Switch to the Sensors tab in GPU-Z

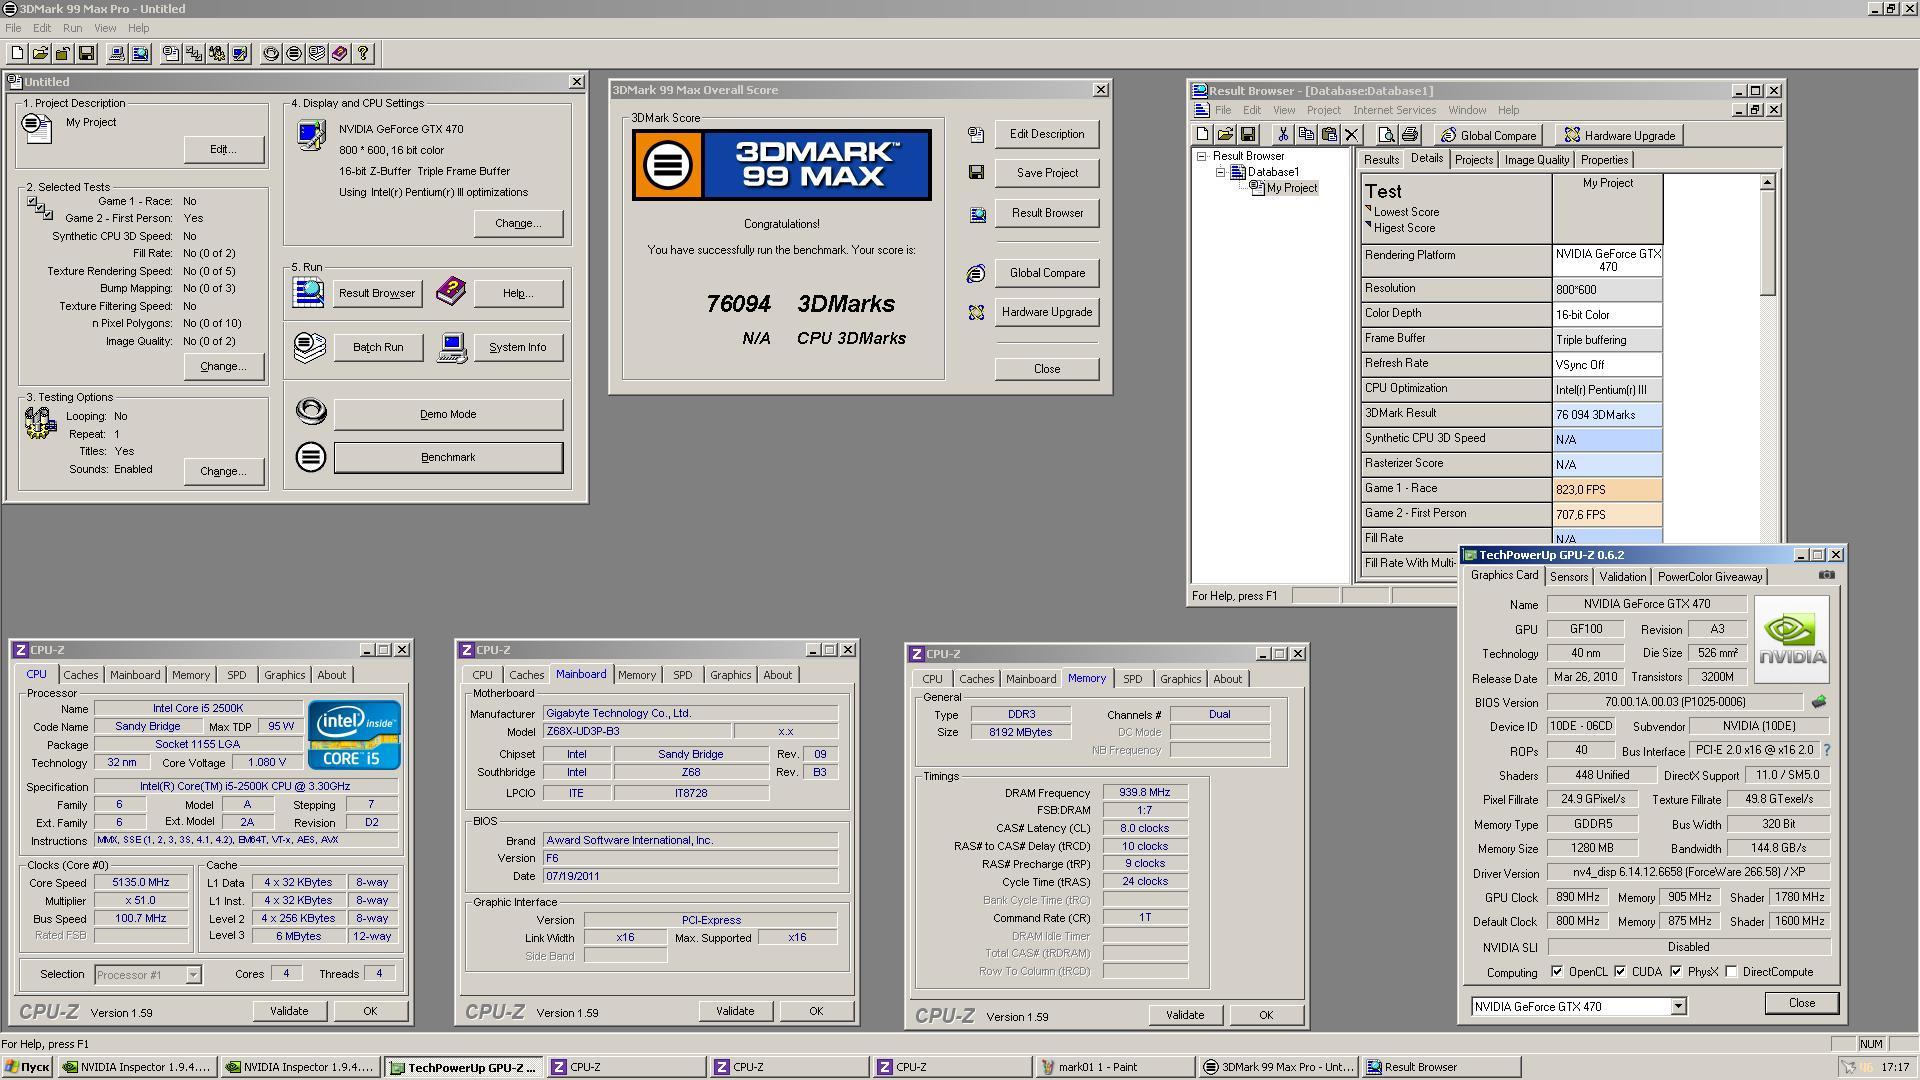pos(1568,577)
